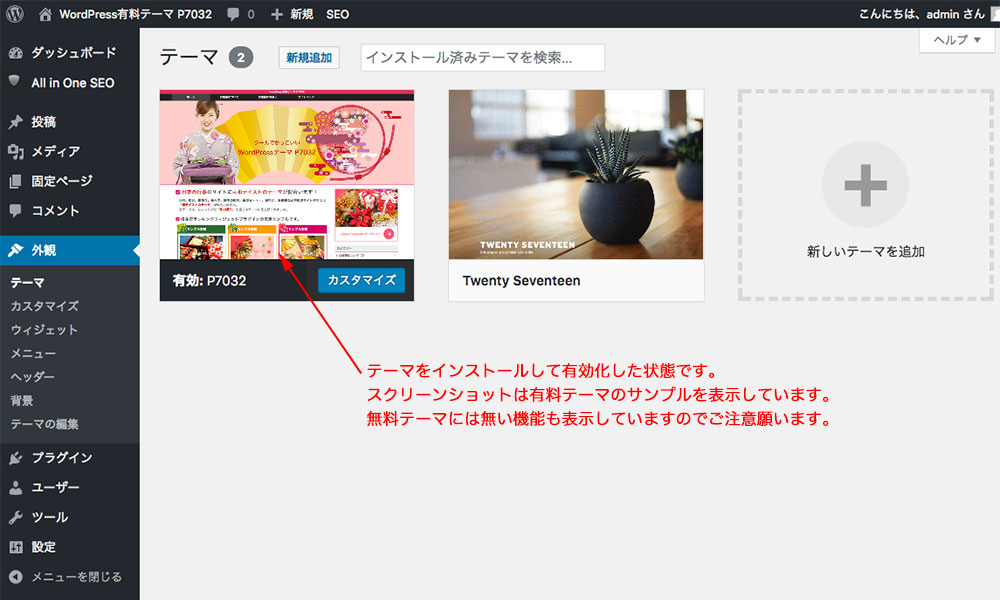This screenshot has height=600, width=1000.
Task: Open the ウィジェット submenu item
Action: [44, 330]
